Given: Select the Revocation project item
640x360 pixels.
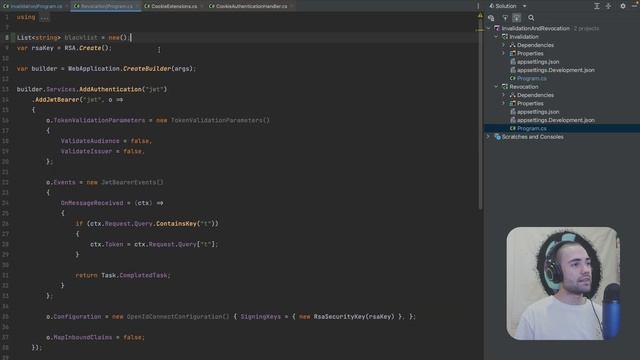Looking at the screenshot, I should click(x=524, y=87).
